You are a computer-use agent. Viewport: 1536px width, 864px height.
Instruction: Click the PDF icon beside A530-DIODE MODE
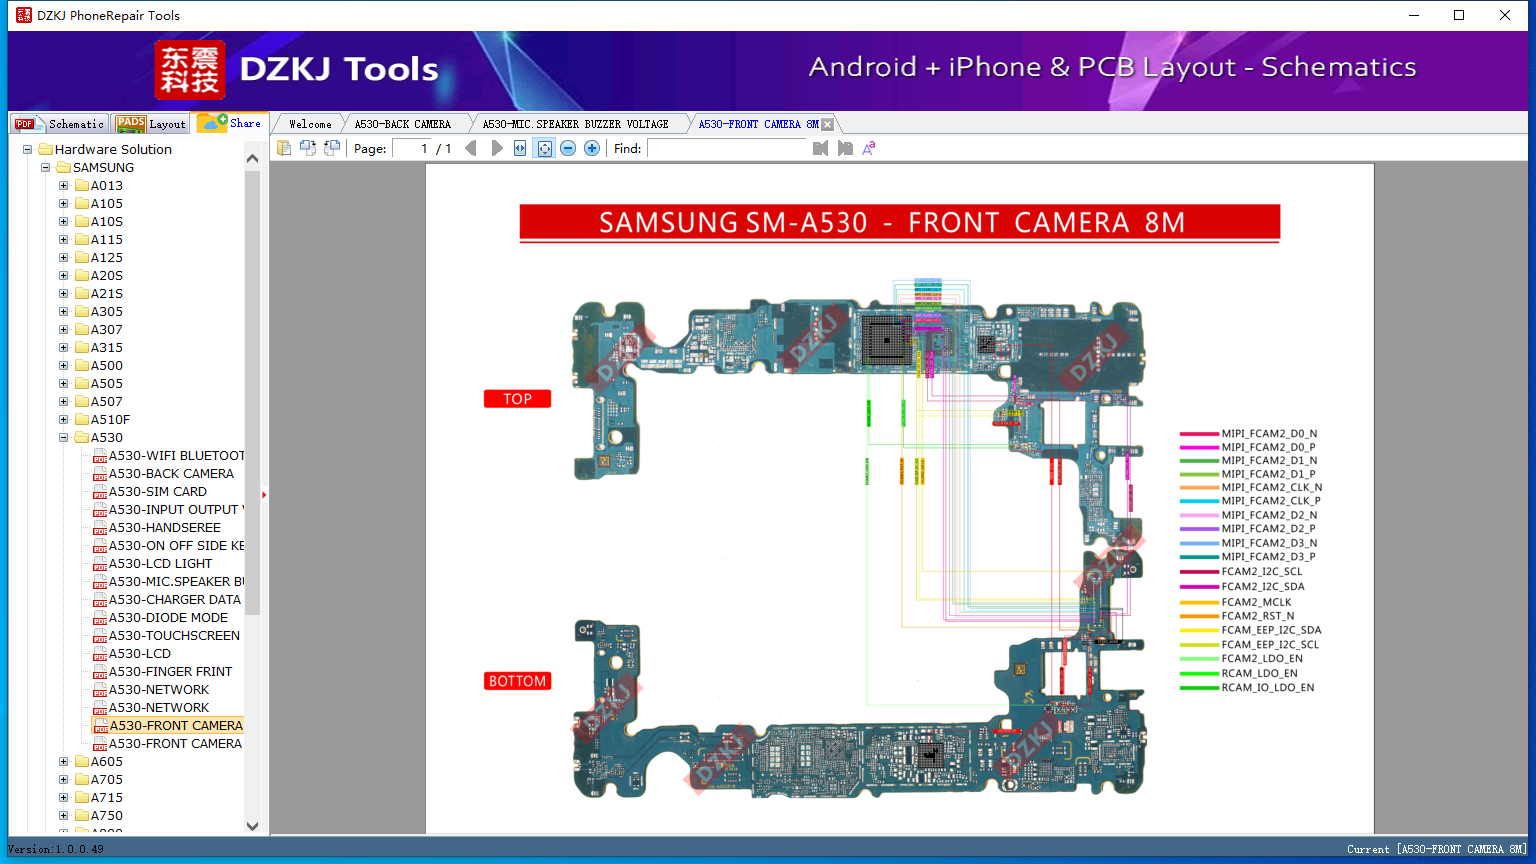(100, 618)
